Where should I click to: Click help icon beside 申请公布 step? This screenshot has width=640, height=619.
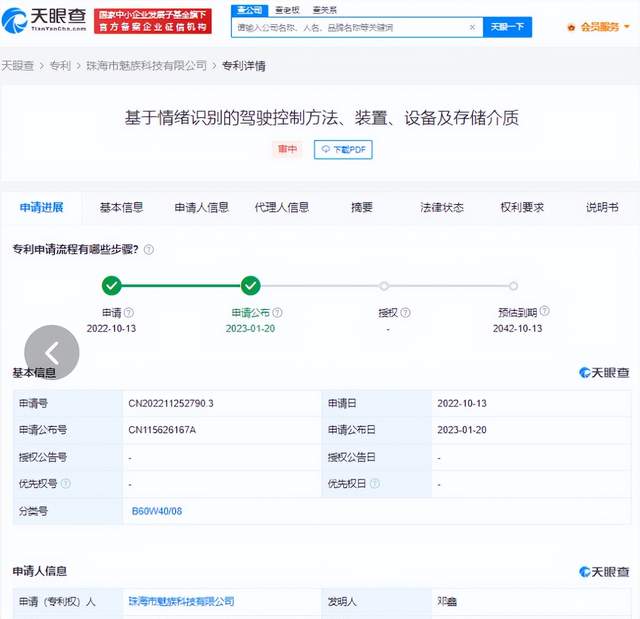click(x=277, y=313)
